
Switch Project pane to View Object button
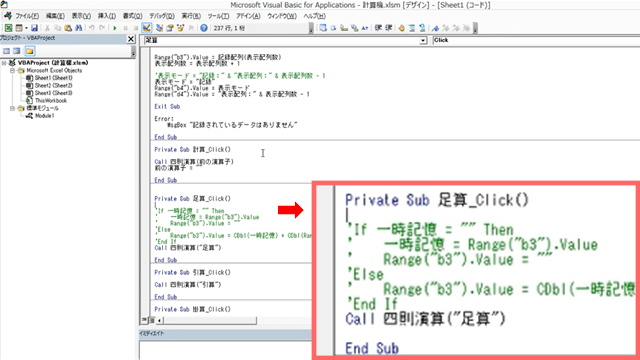click(x=17, y=51)
